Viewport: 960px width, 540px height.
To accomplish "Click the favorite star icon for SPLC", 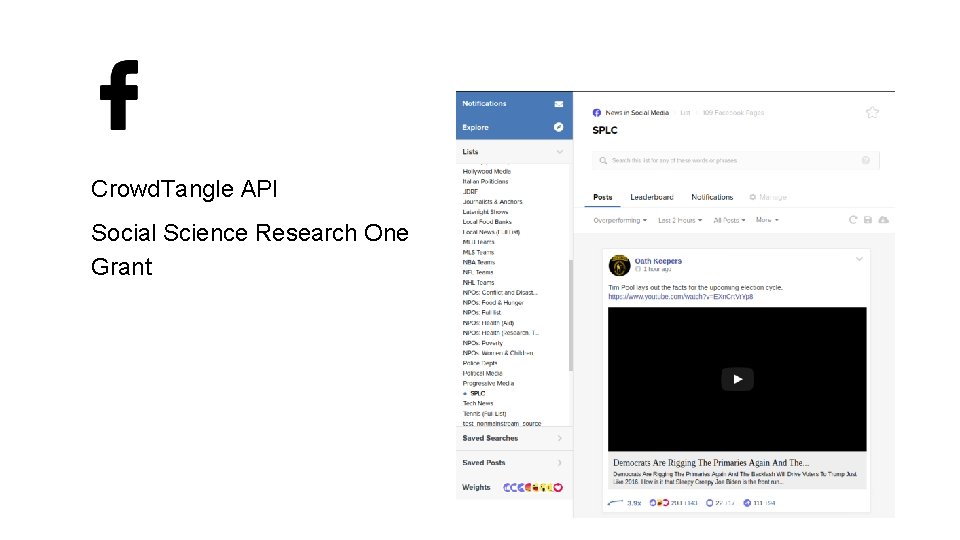I will pyautogui.click(x=872, y=113).
